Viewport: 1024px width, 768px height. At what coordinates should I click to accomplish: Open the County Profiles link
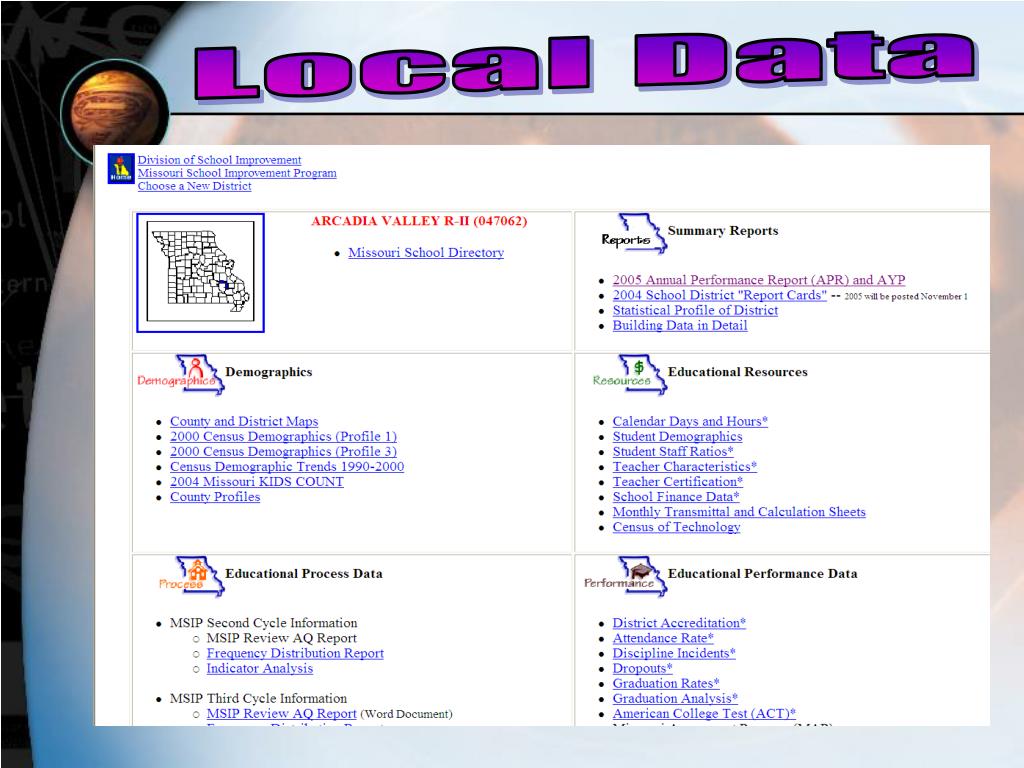215,497
